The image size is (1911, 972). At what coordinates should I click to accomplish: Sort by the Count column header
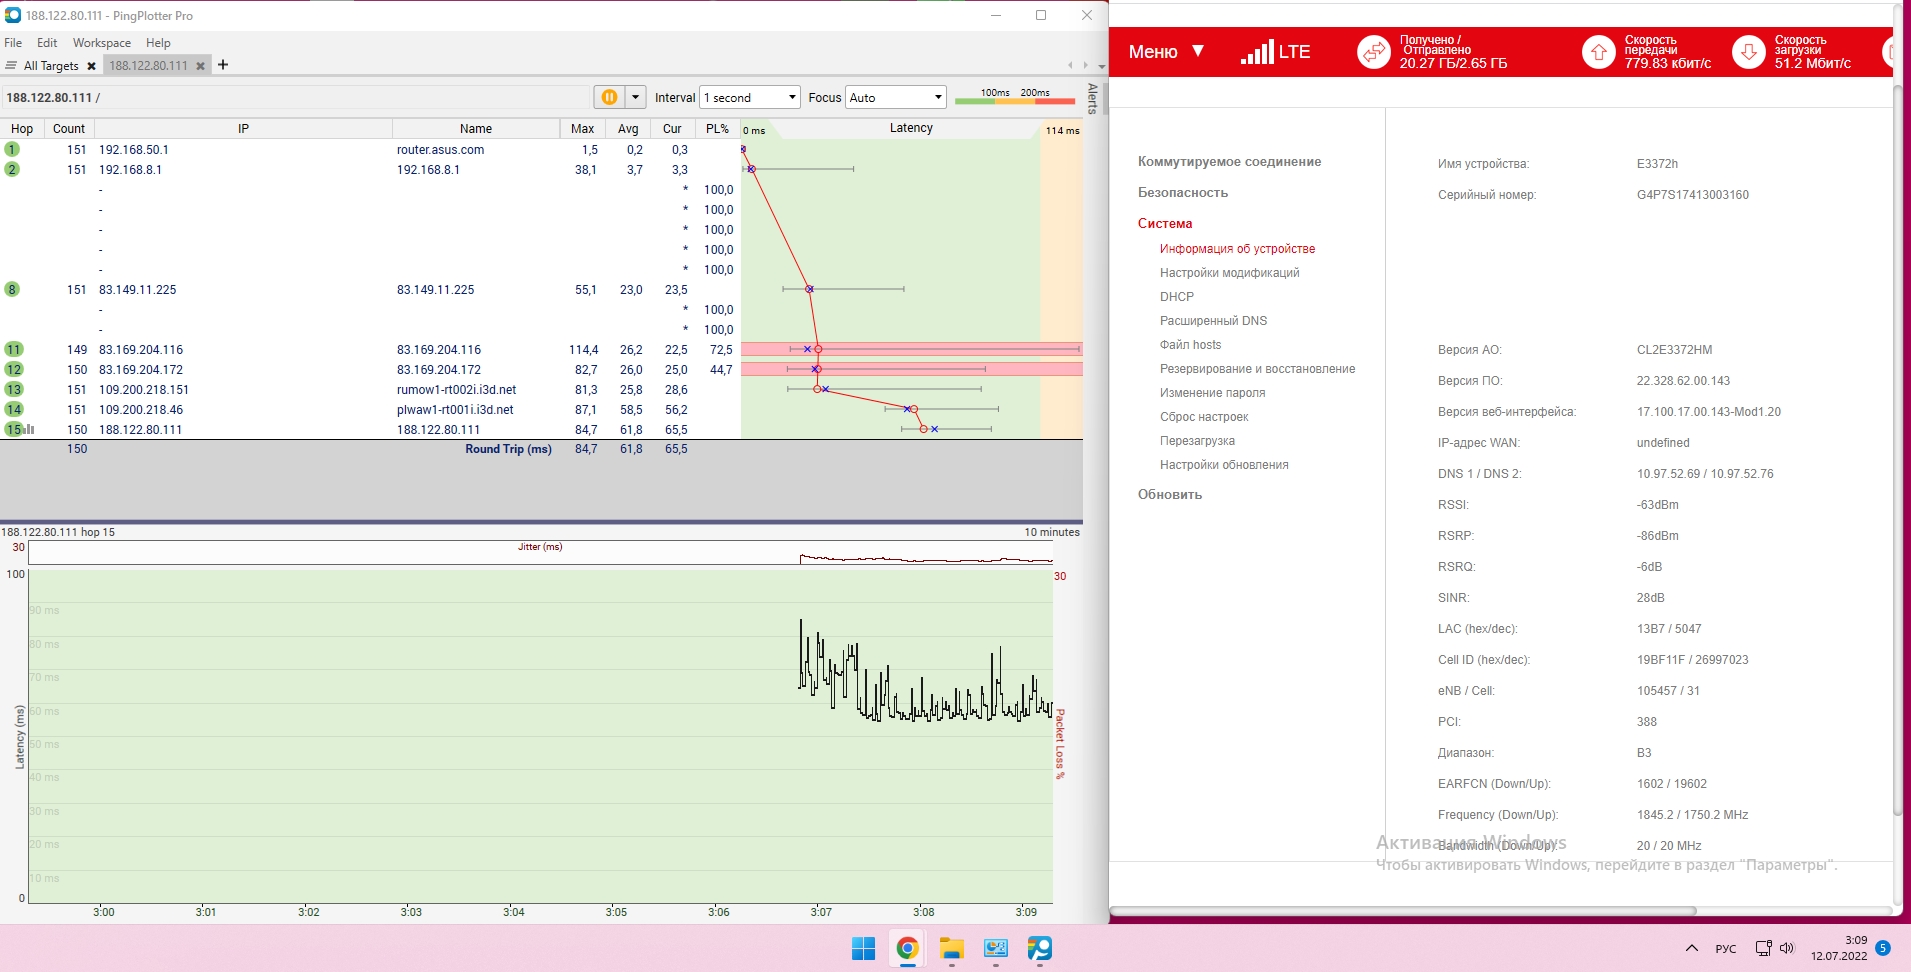(x=69, y=129)
